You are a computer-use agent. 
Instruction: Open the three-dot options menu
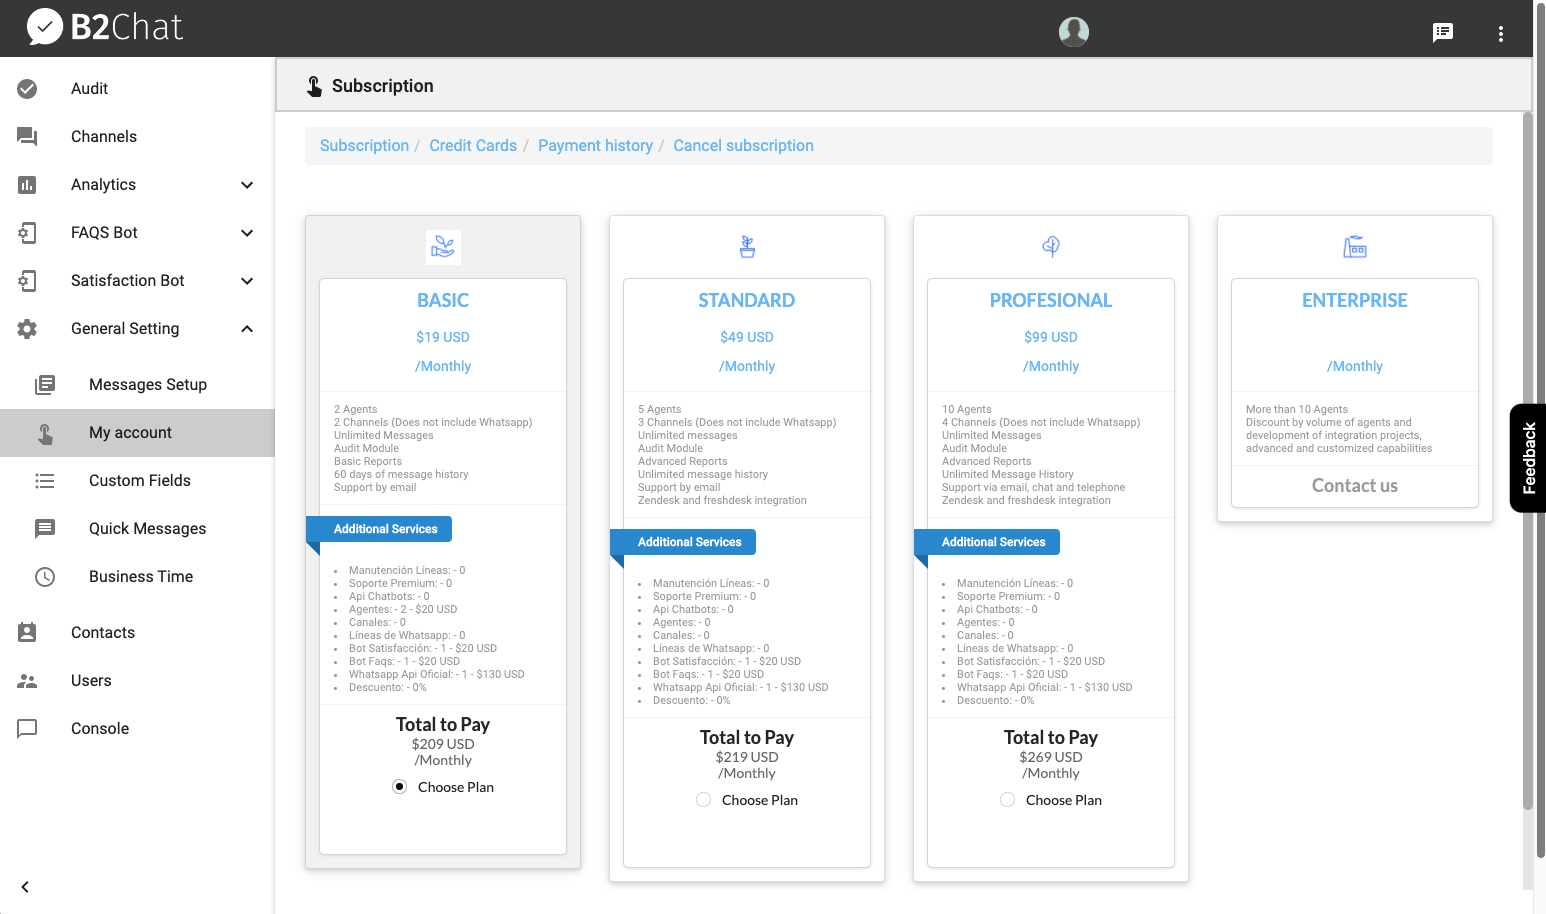tap(1500, 33)
